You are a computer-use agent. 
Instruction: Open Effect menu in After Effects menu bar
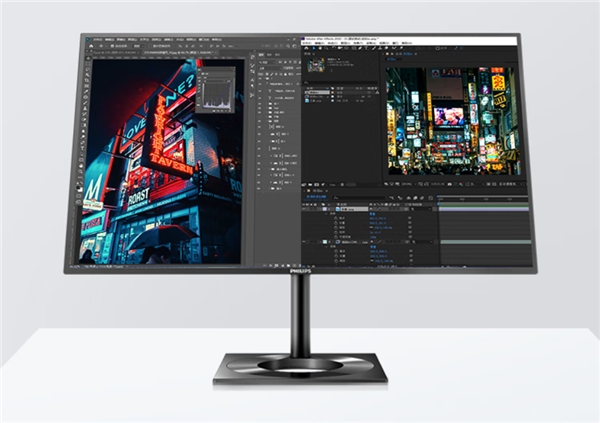pos(358,43)
